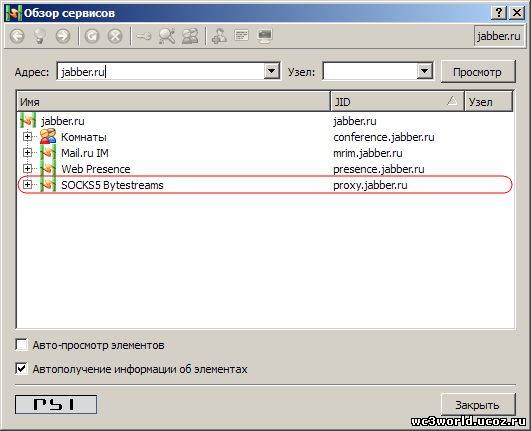Click the vCard info toolbar icon
Viewport: 531px width, 431px height.
pyautogui.click(x=242, y=35)
